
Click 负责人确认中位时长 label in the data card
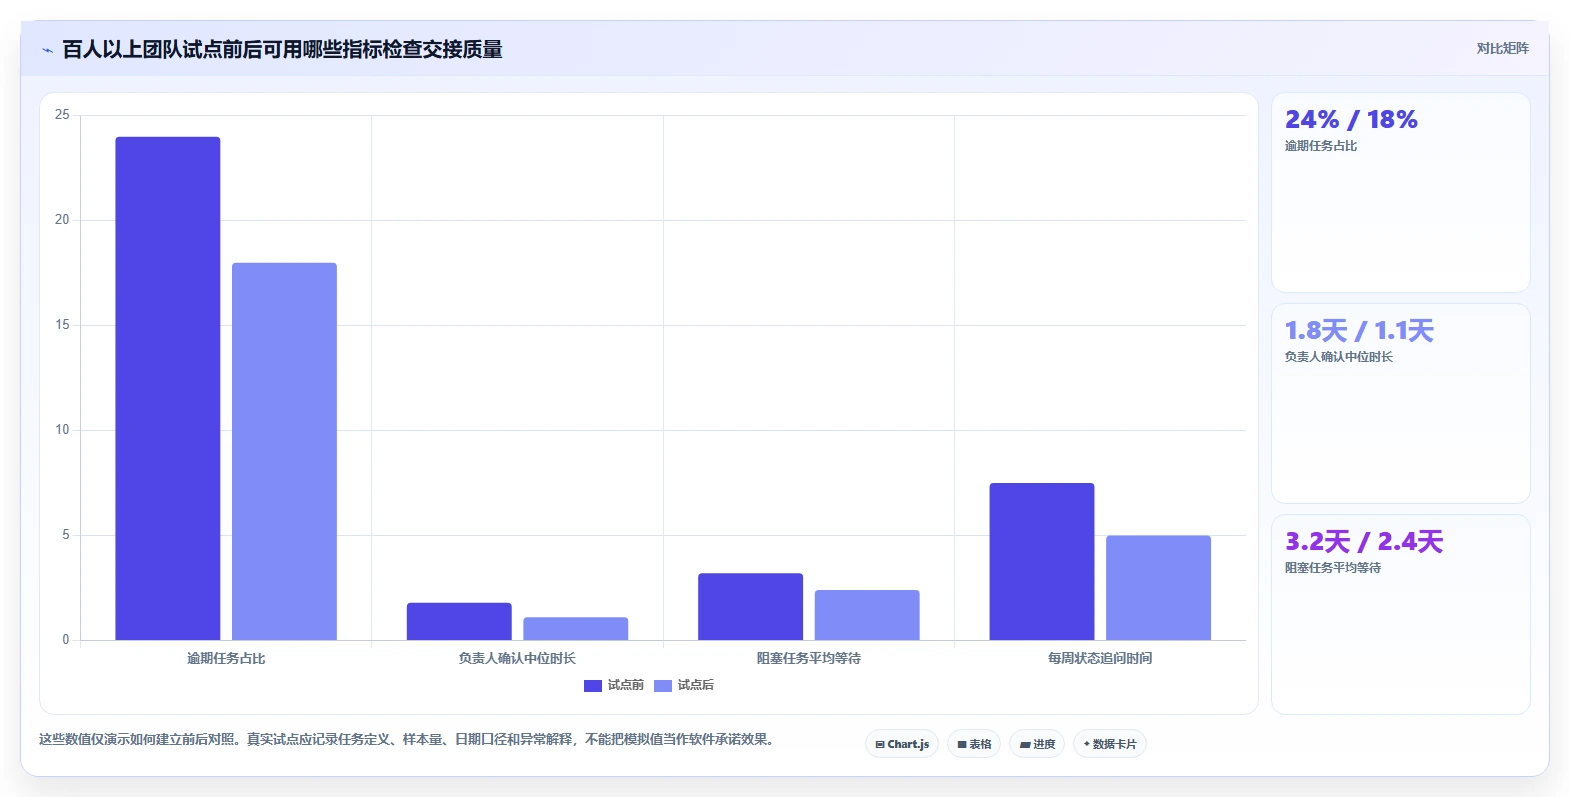click(1339, 357)
